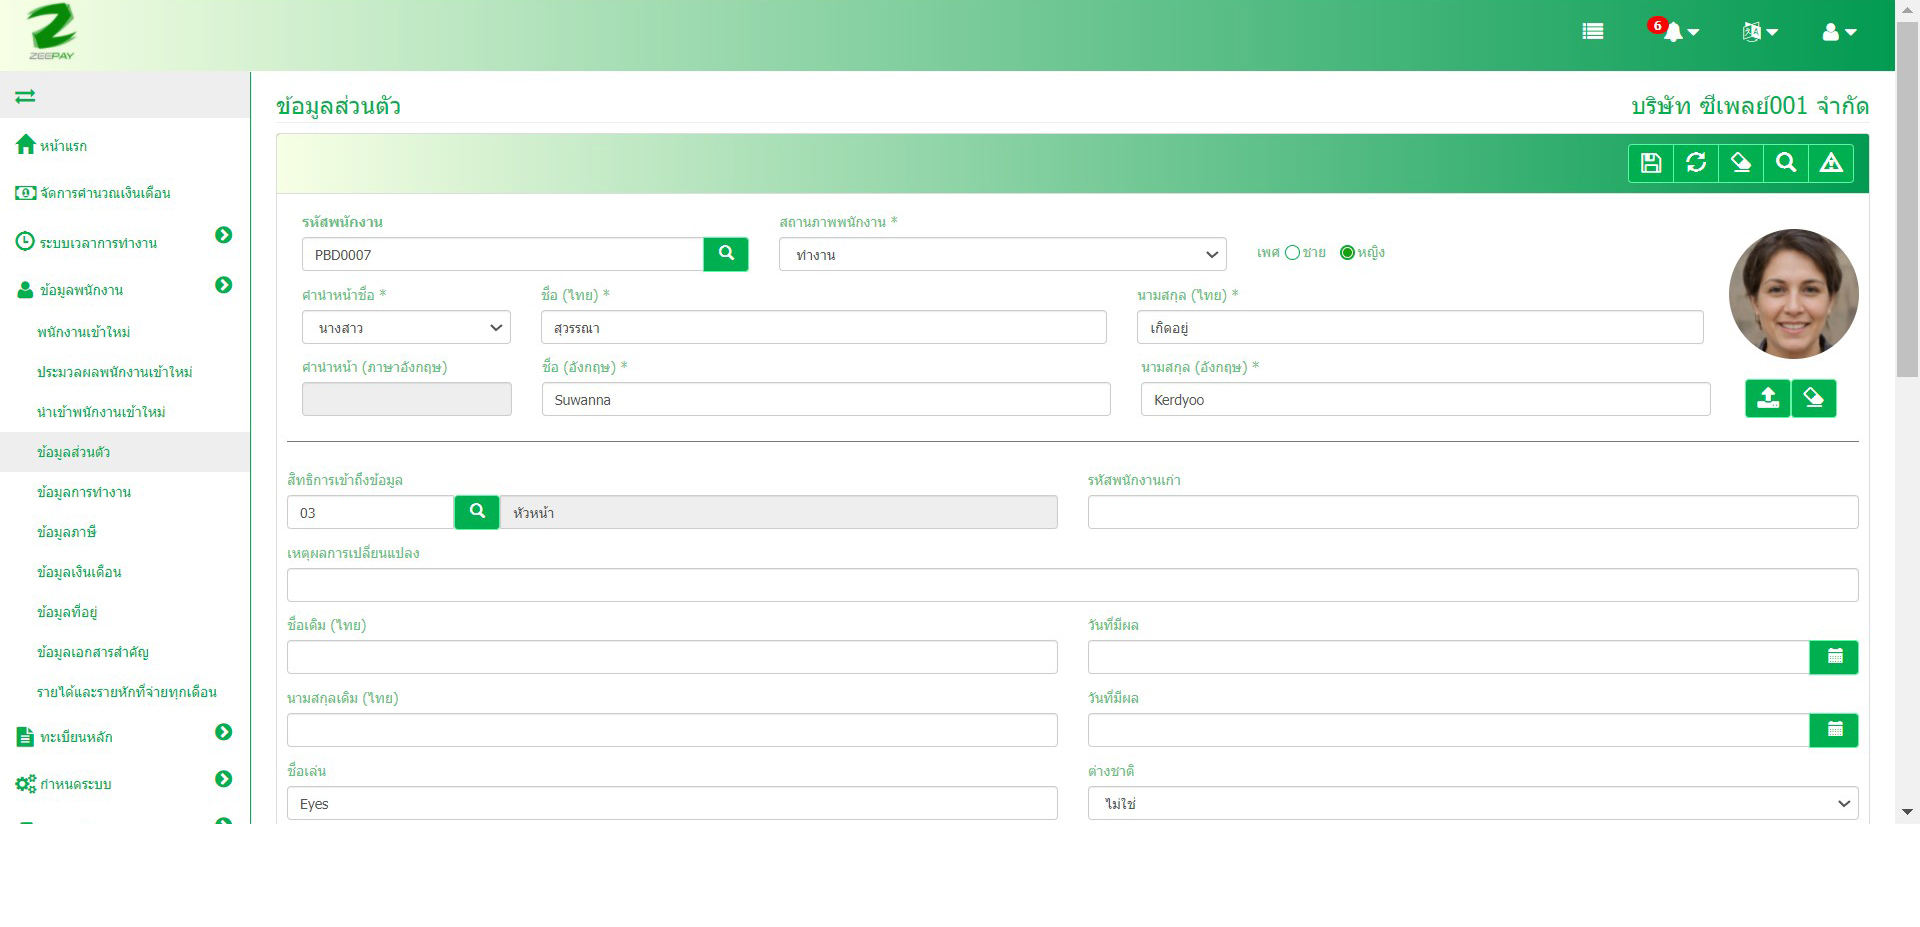Open จัดการคำนวณเงินเดือน link
Image resolution: width=1920 pixels, height=927 pixels.
click(x=105, y=193)
